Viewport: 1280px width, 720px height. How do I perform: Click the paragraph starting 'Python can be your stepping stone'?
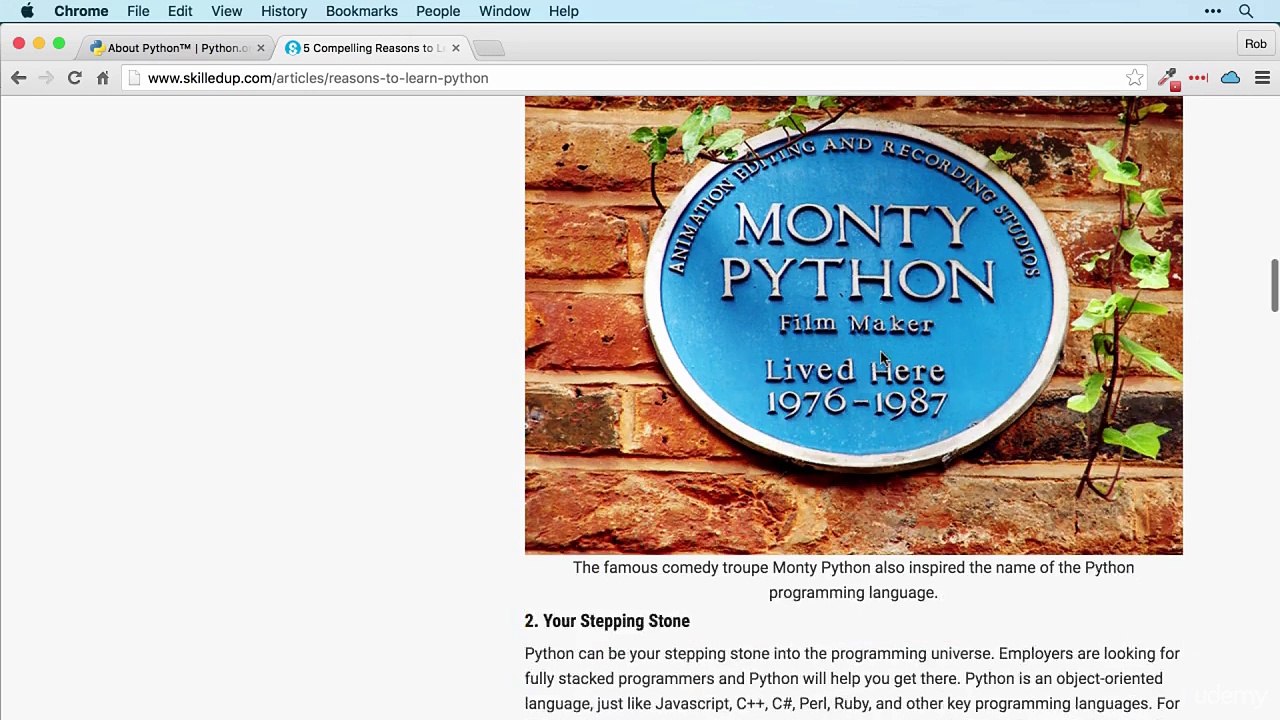[x=852, y=680]
